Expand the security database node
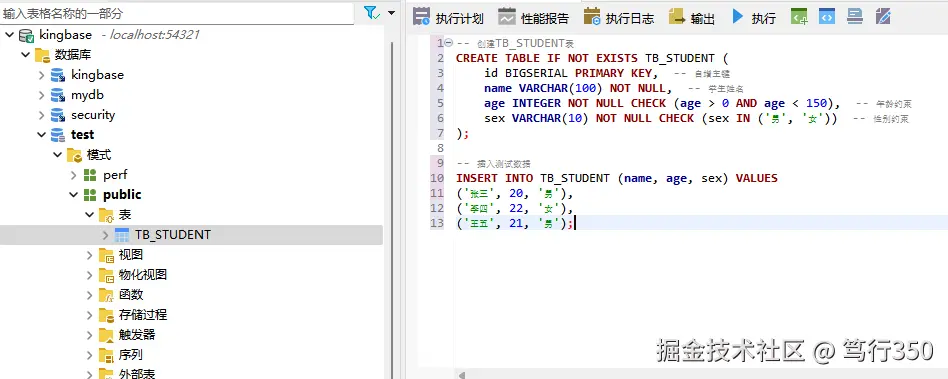The image size is (948, 379). pos(41,115)
